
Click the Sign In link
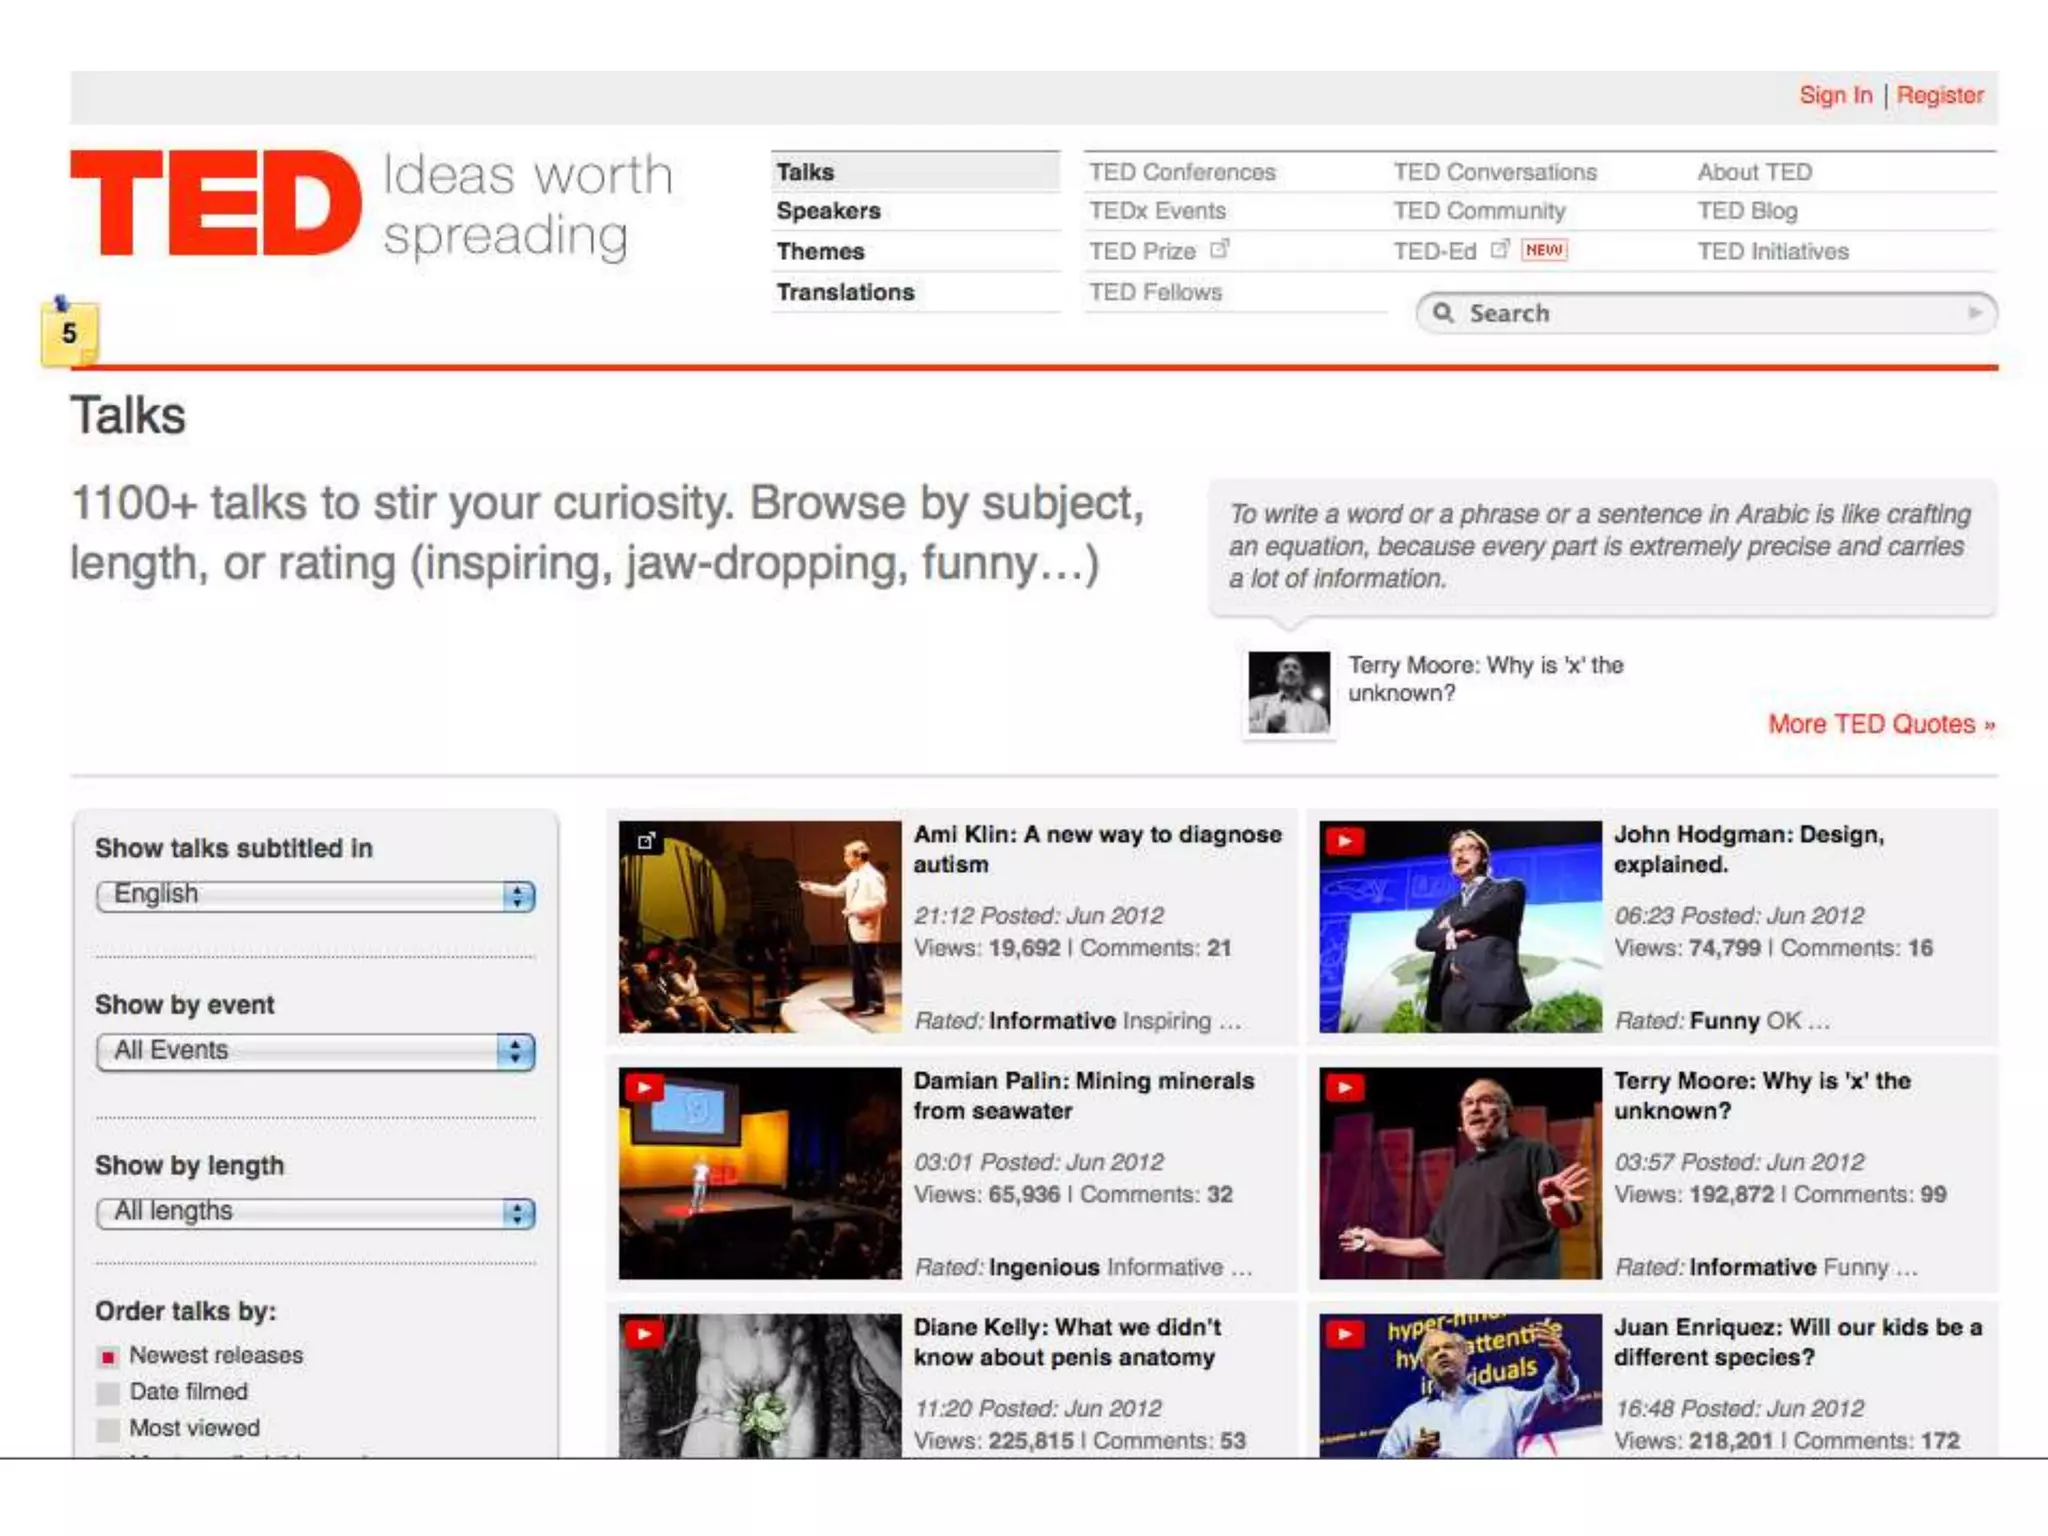(x=1835, y=95)
